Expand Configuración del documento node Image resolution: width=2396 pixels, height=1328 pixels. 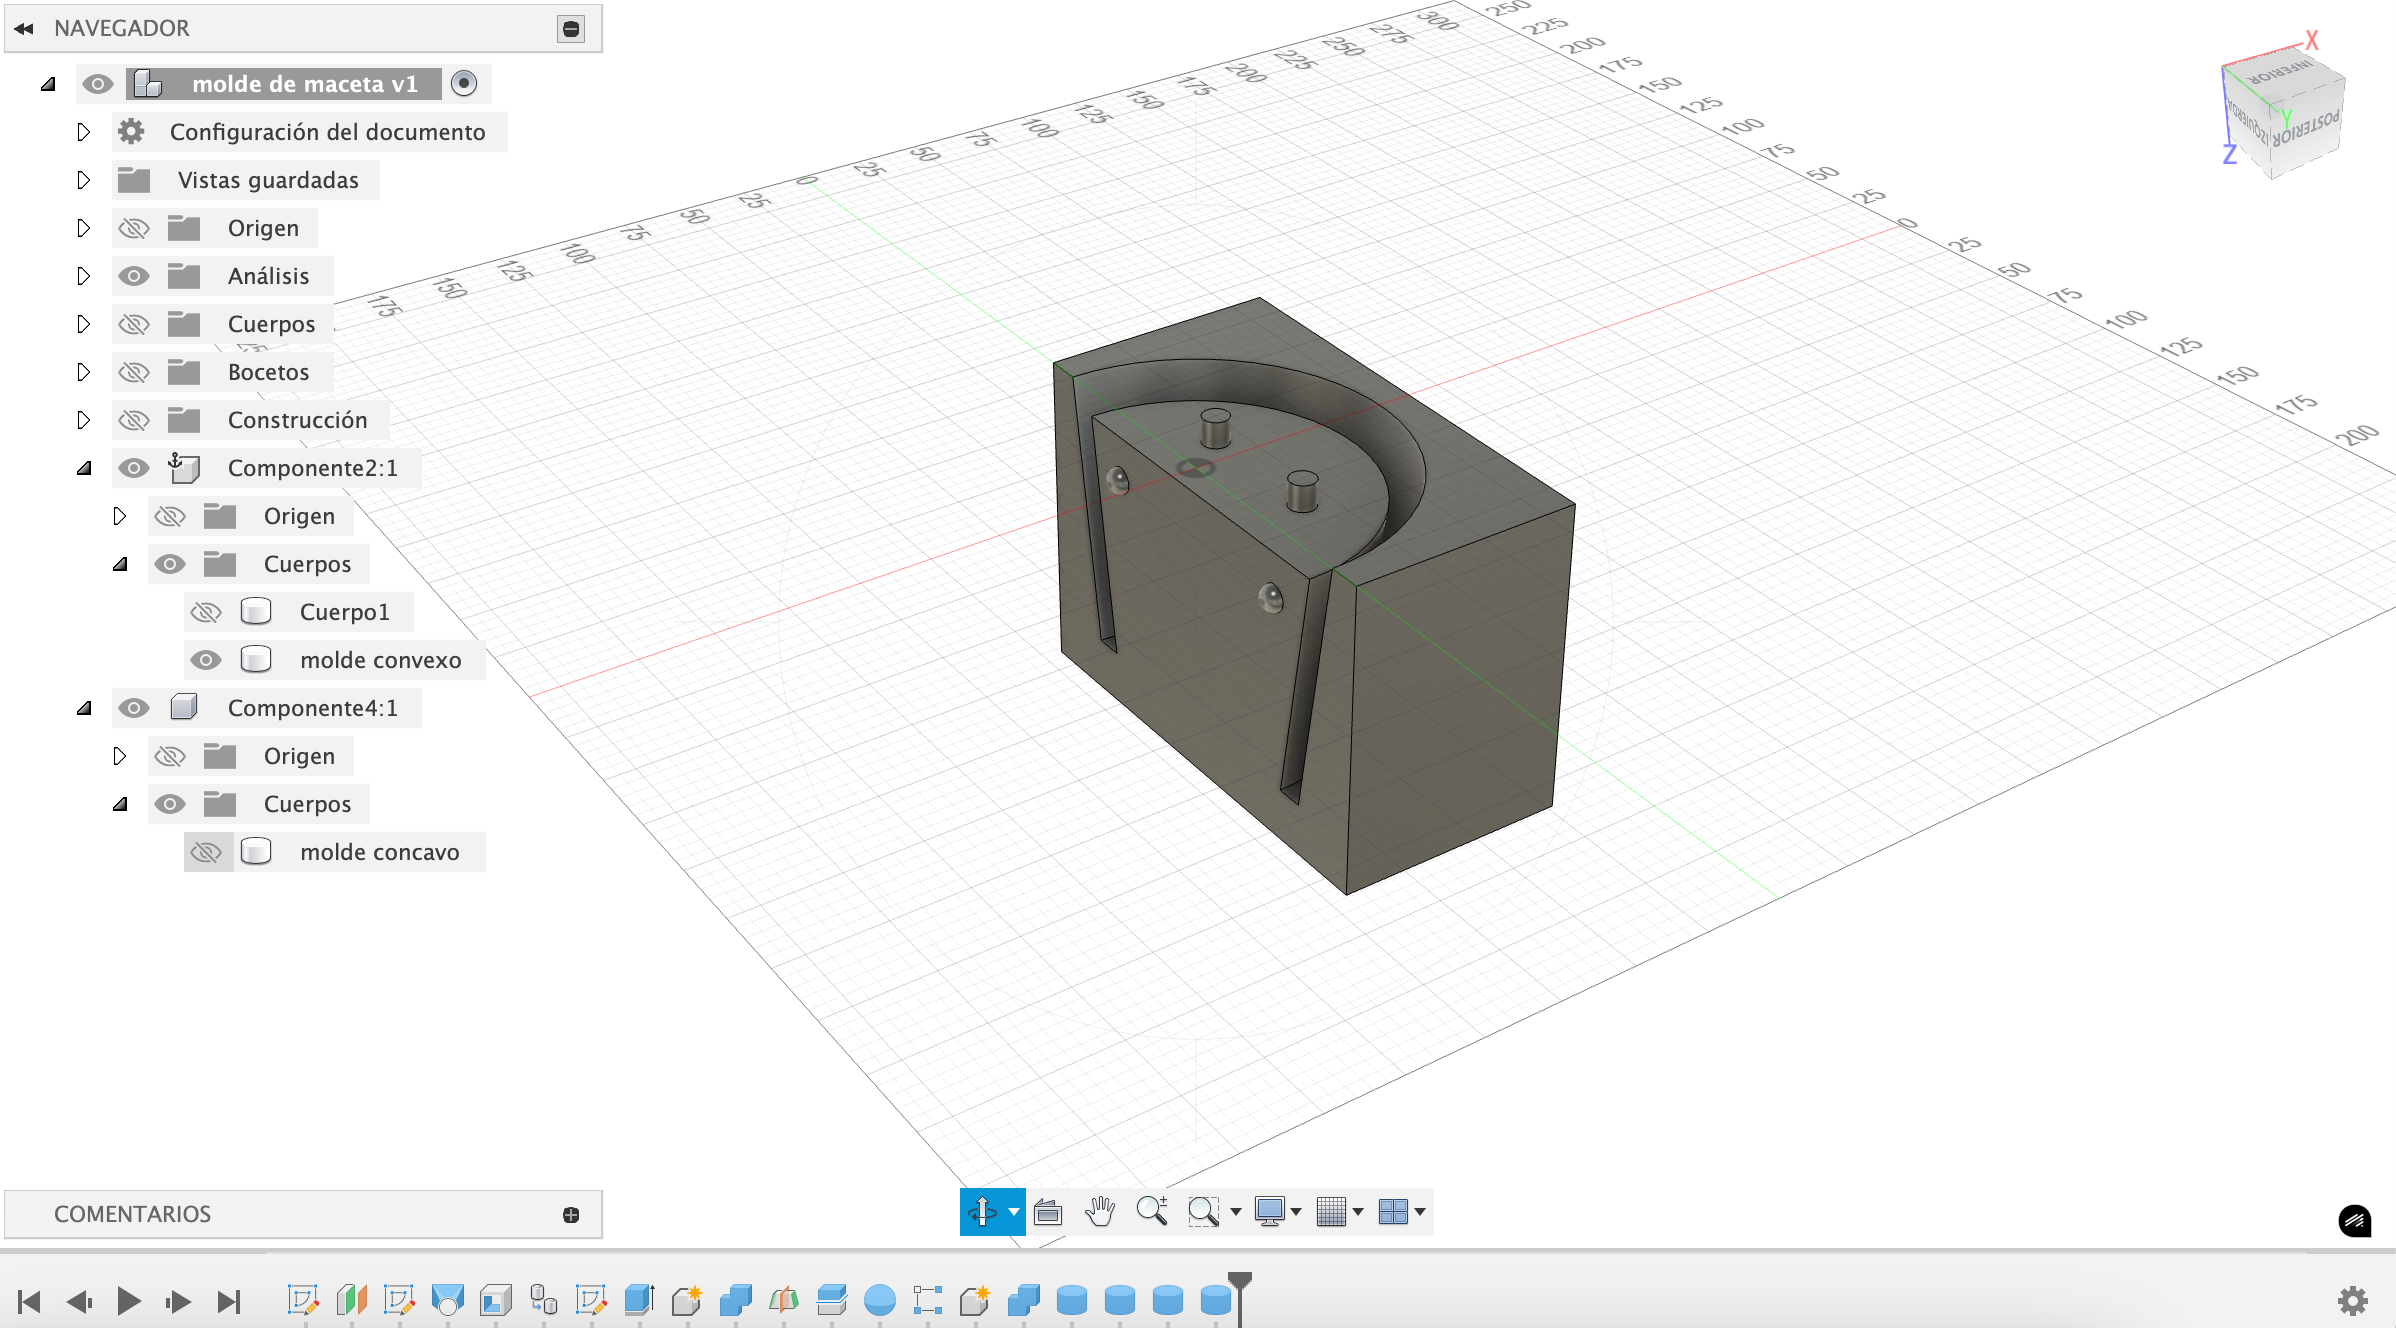pyautogui.click(x=84, y=132)
